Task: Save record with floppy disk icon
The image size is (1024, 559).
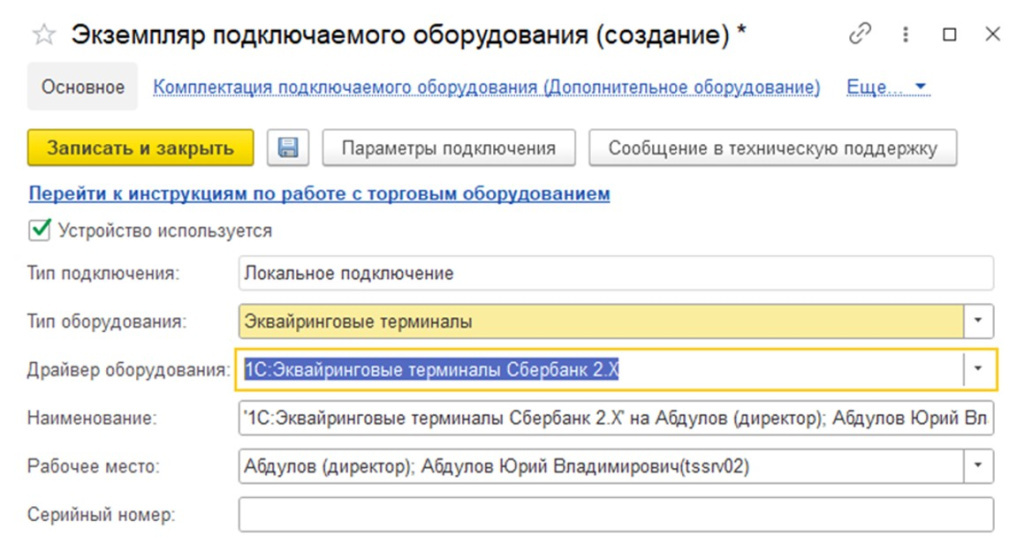Action: tap(288, 148)
